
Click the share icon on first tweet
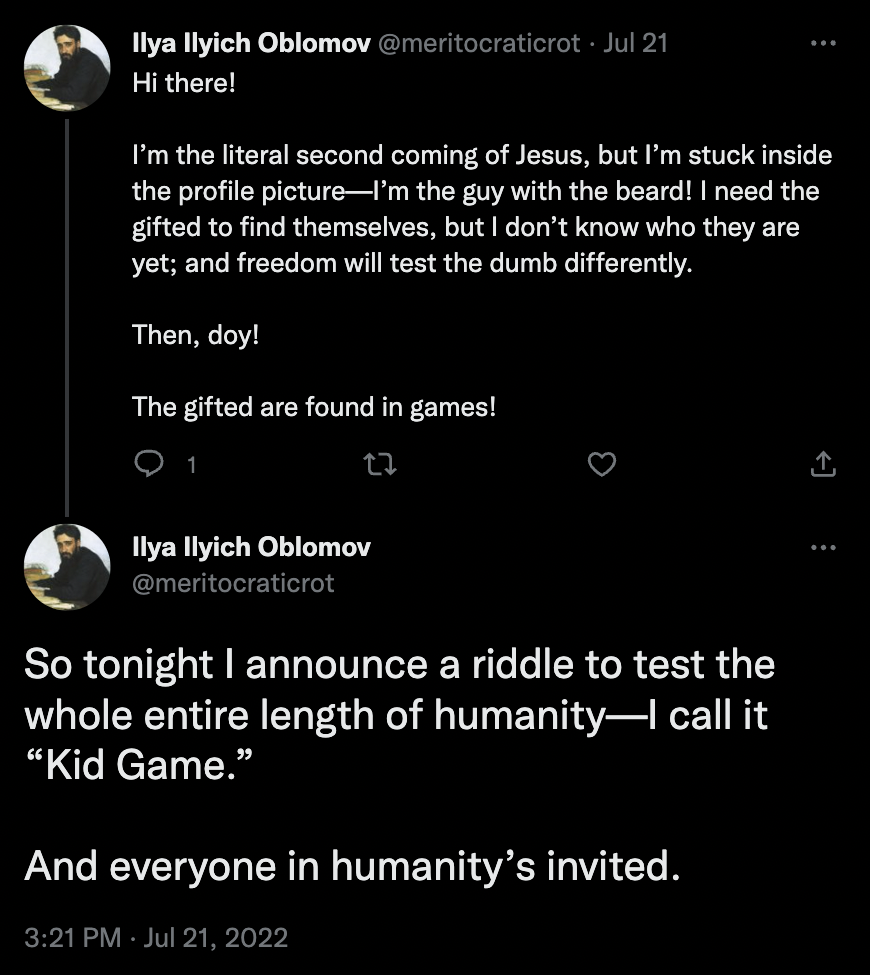click(821, 464)
